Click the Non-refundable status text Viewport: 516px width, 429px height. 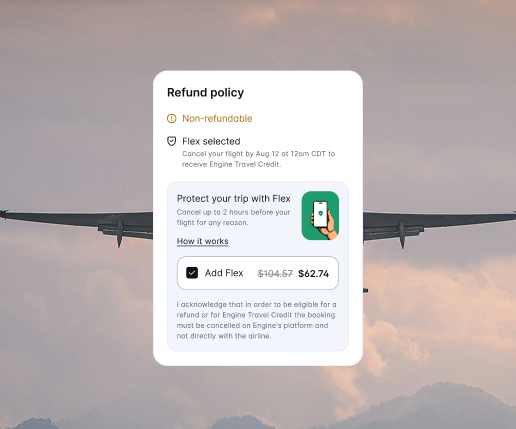click(x=217, y=118)
